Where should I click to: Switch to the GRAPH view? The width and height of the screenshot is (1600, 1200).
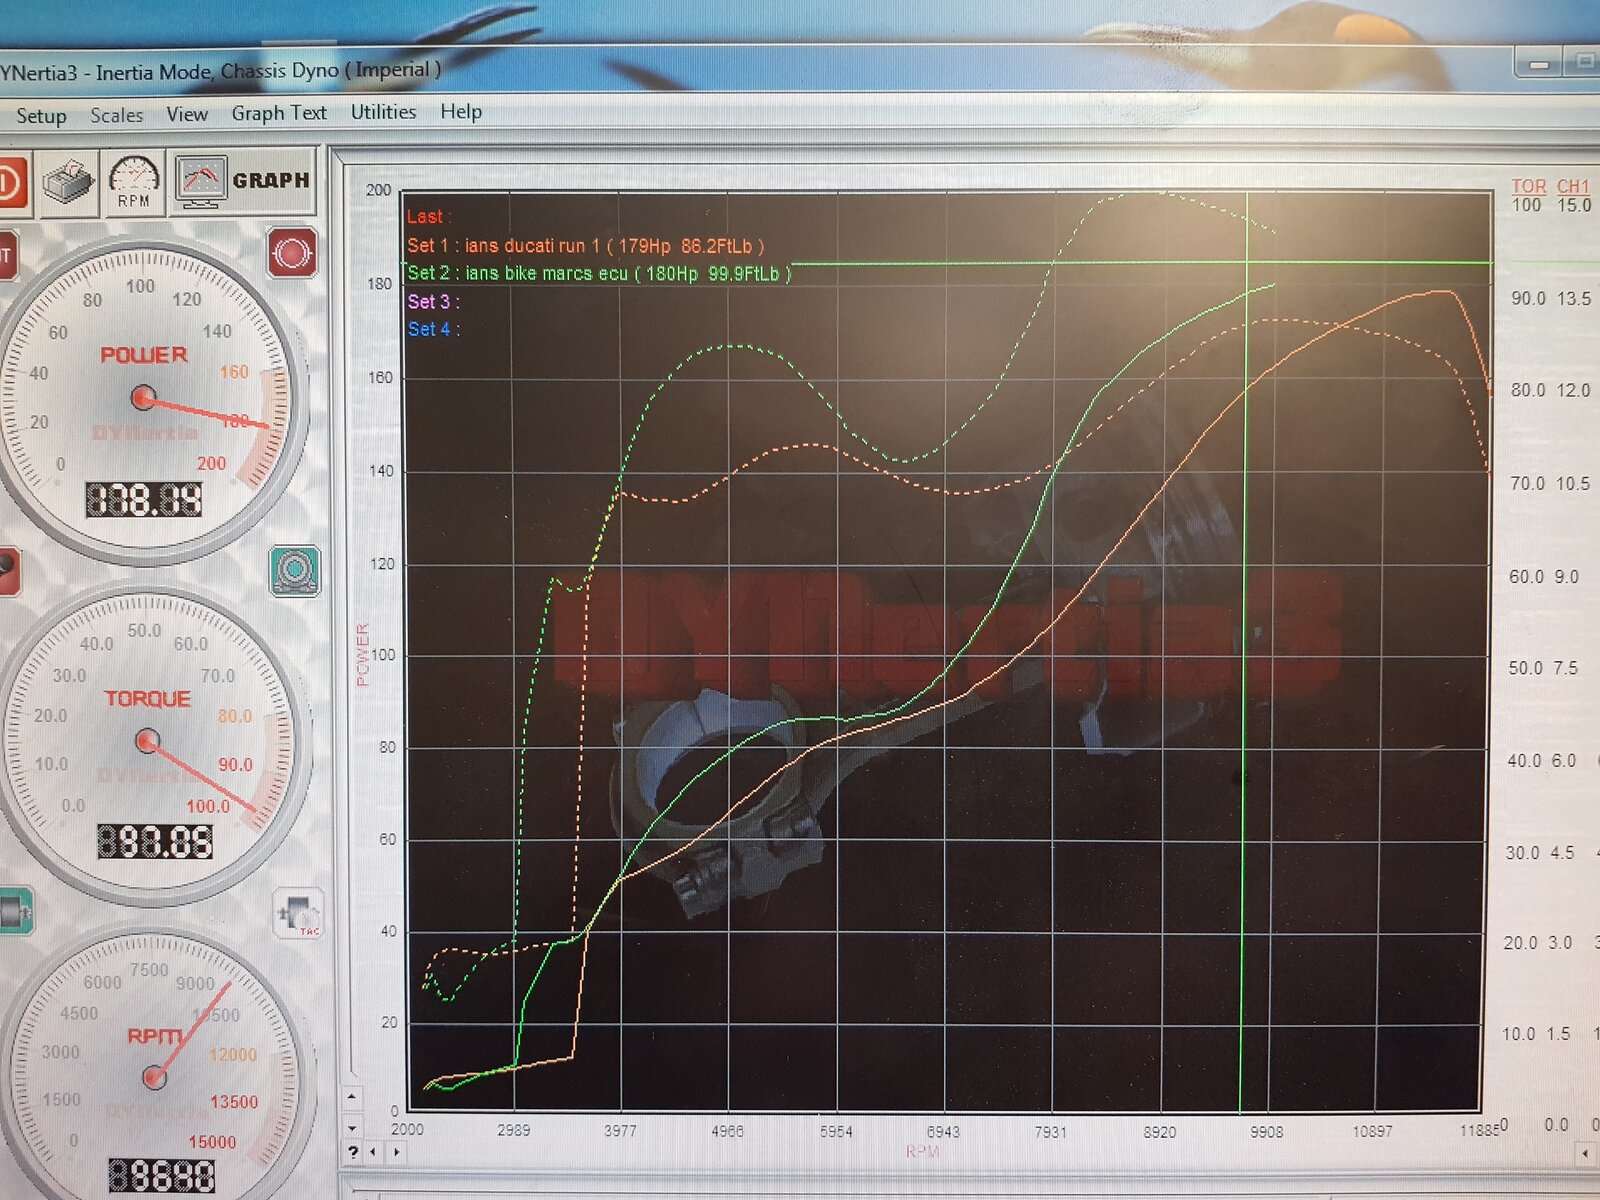[243, 181]
